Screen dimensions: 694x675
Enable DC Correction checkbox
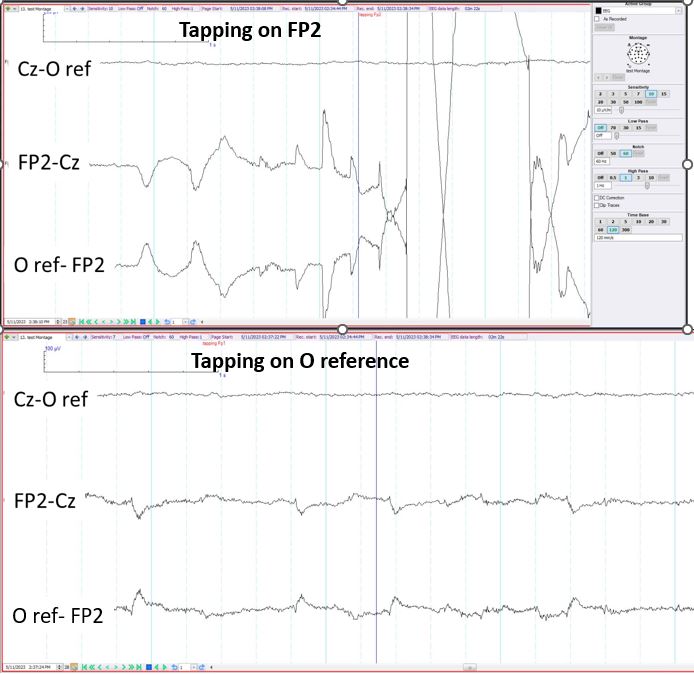(x=598, y=198)
